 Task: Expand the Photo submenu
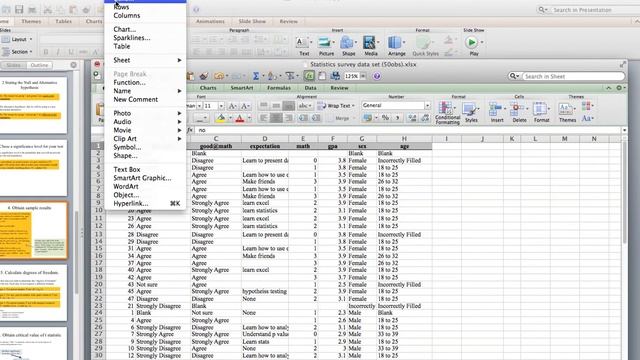point(146,113)
